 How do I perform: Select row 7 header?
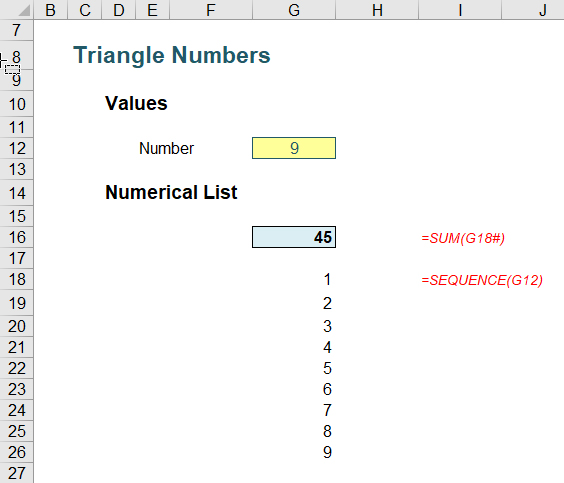click(x=17, y=30)
